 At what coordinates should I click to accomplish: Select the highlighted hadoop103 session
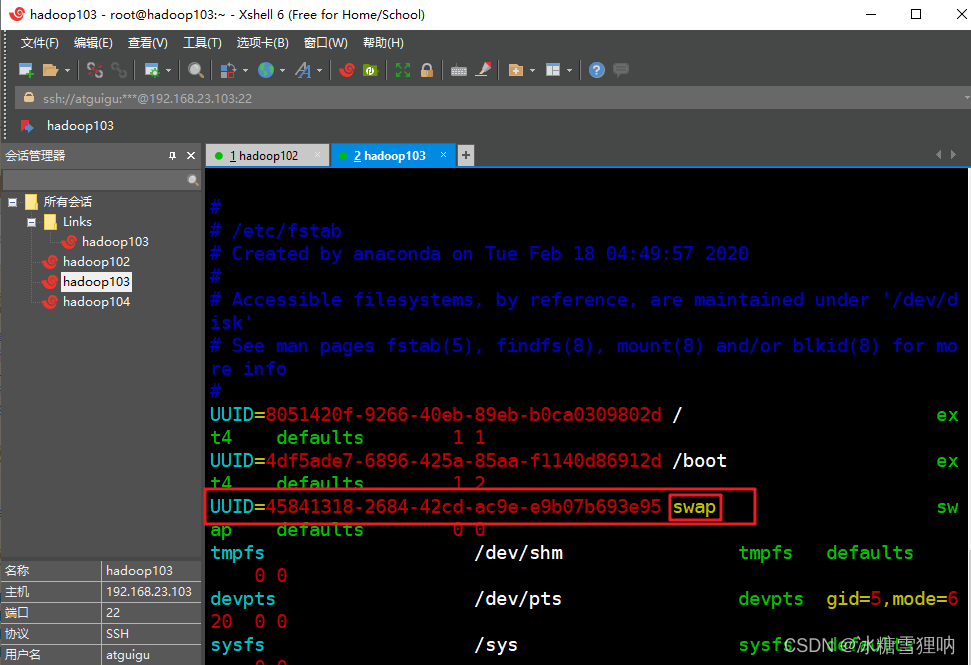pyautogui.click(x=96, y=282)
